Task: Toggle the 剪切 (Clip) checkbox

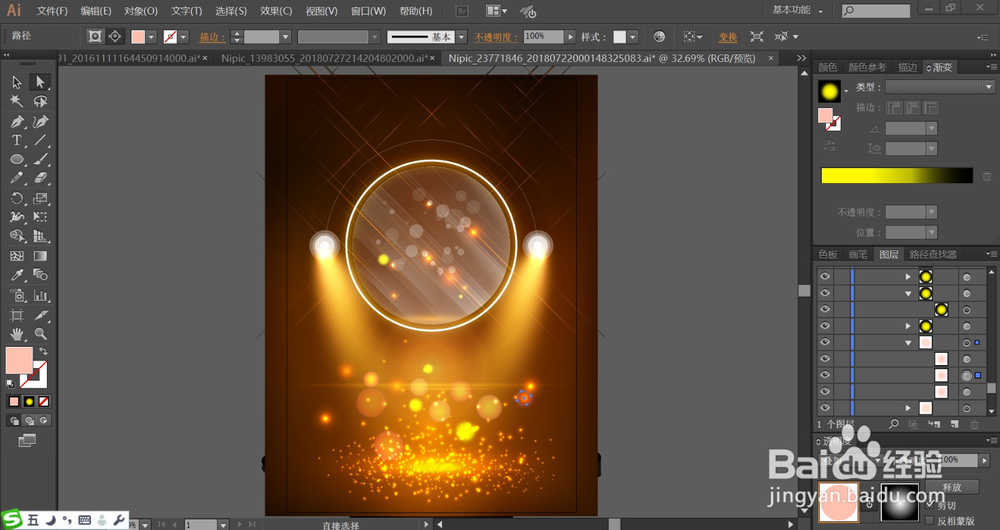Action: [x=930, y=504]
